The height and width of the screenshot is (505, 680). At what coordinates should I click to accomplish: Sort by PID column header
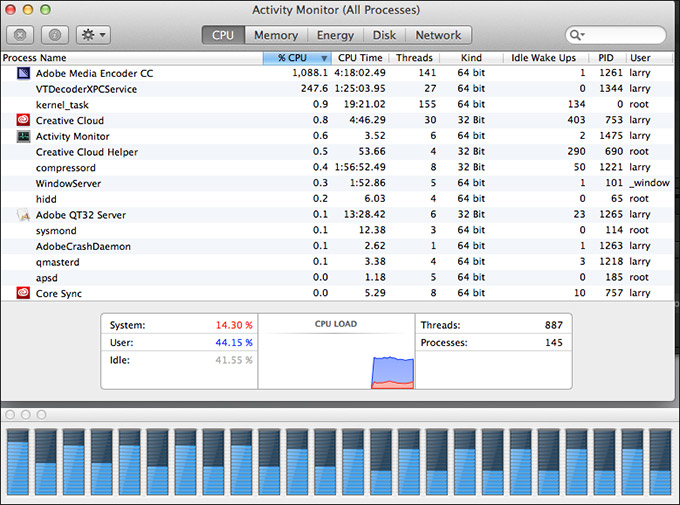pyautogui.click(x=606, y=58)
